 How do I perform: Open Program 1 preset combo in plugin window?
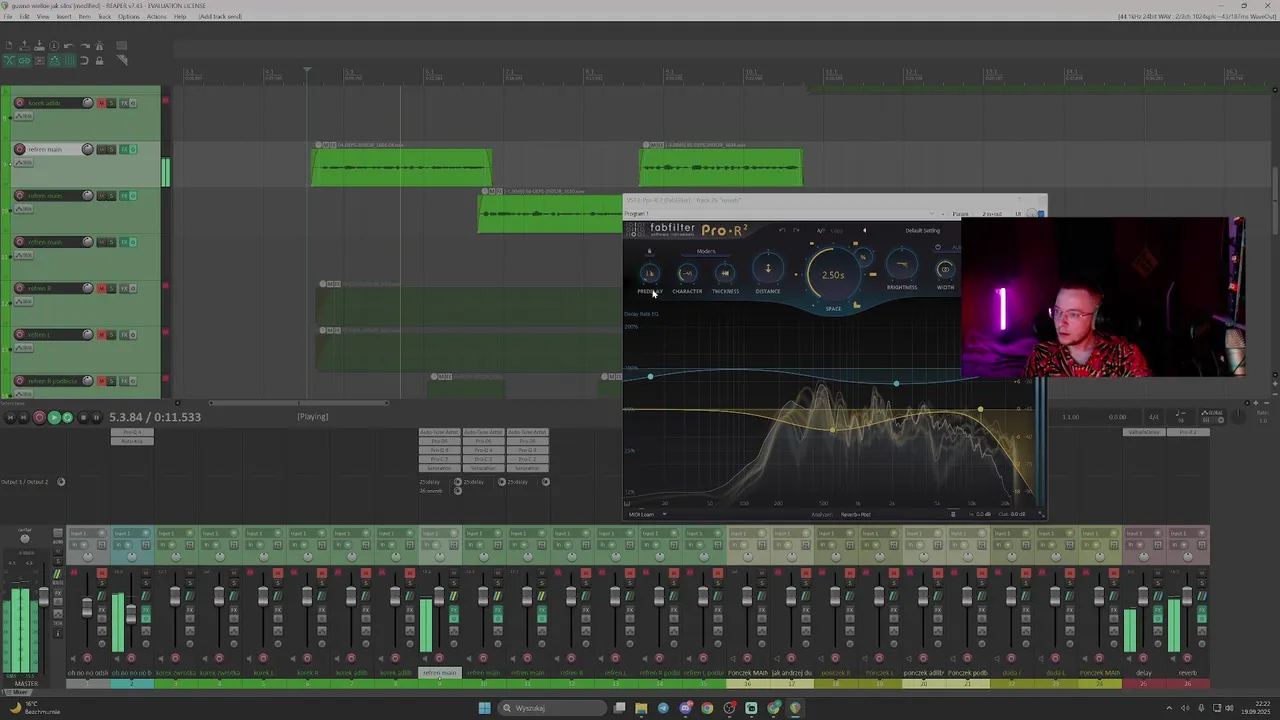pyautogui.click(x=780, y=214)
